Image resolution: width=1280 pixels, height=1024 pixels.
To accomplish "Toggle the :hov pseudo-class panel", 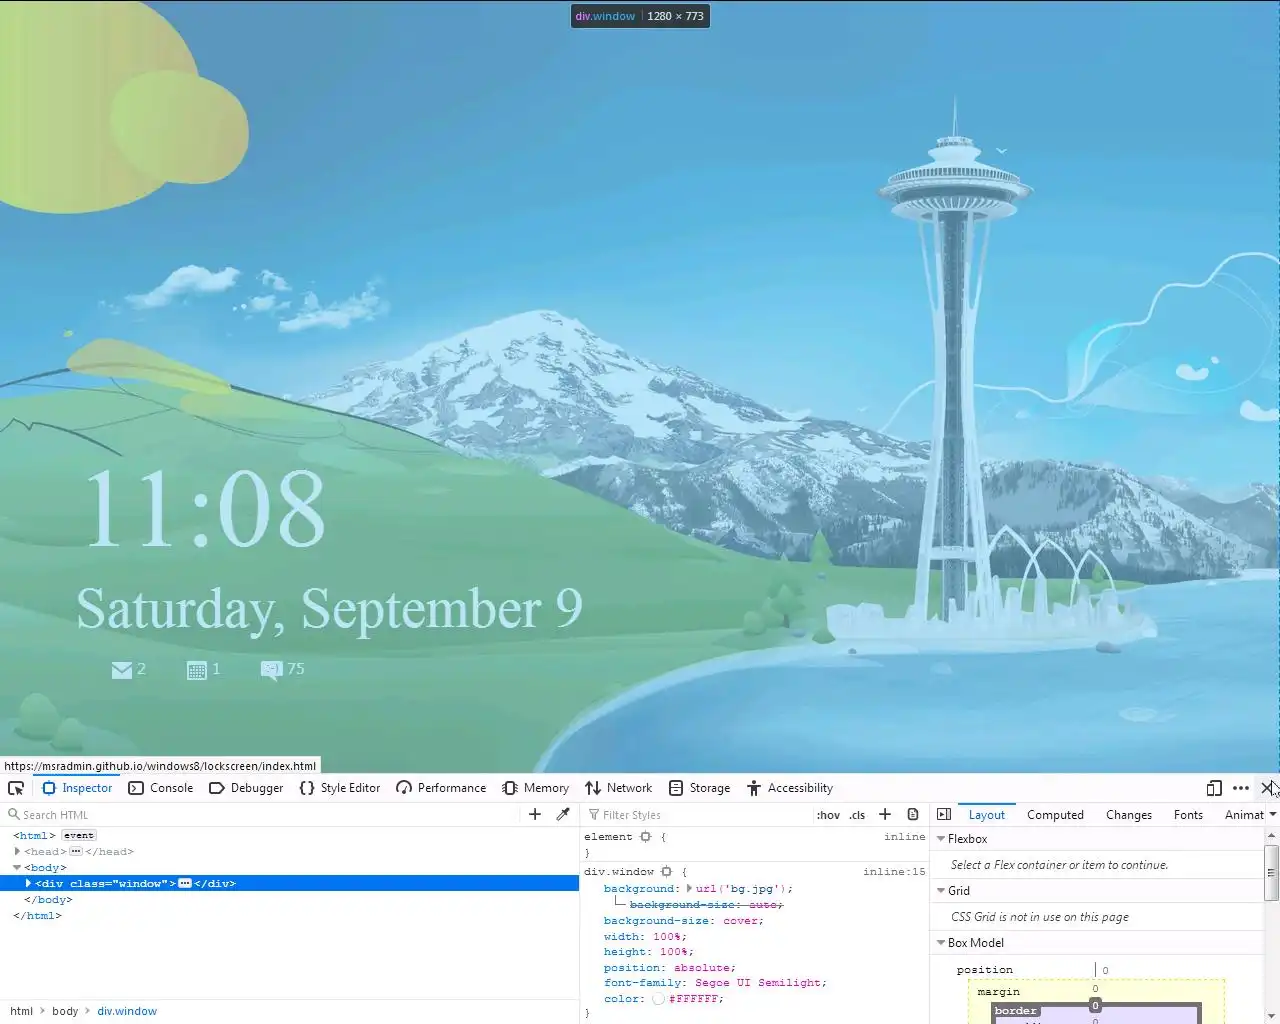I will [x=828, y=815].
